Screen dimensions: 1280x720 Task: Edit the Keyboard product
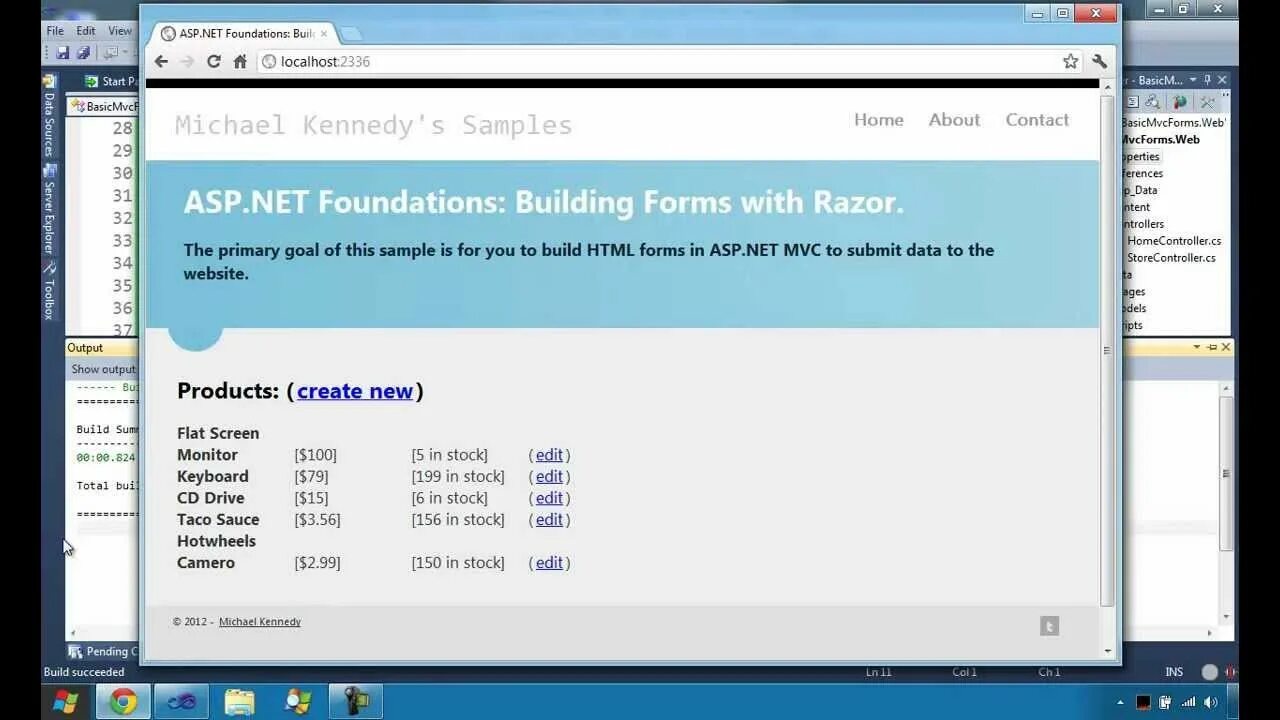pyautogui.click(x=549, y=477)
